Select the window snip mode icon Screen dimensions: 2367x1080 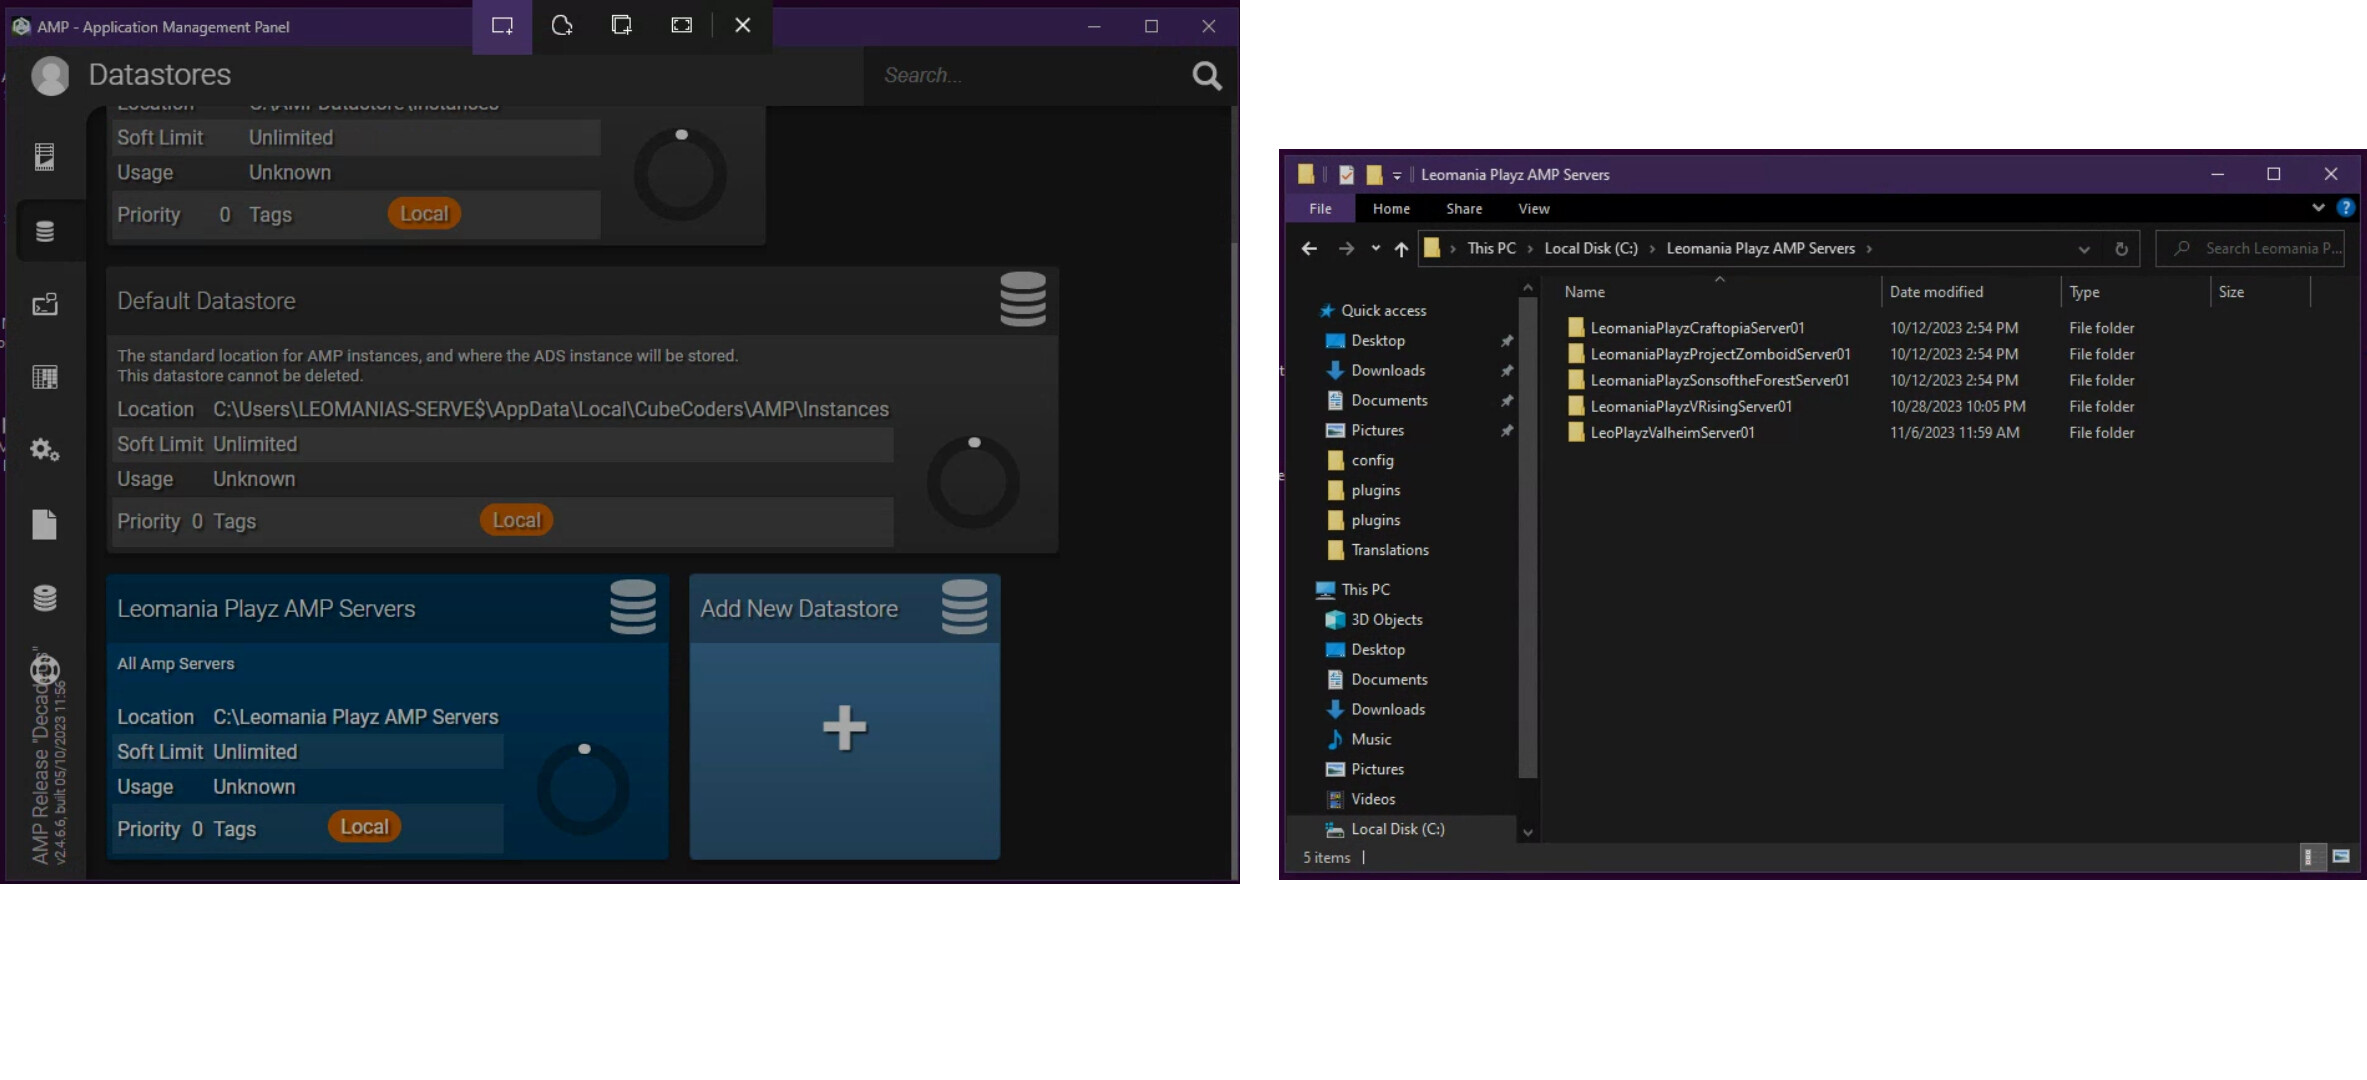tap(621, 26)
